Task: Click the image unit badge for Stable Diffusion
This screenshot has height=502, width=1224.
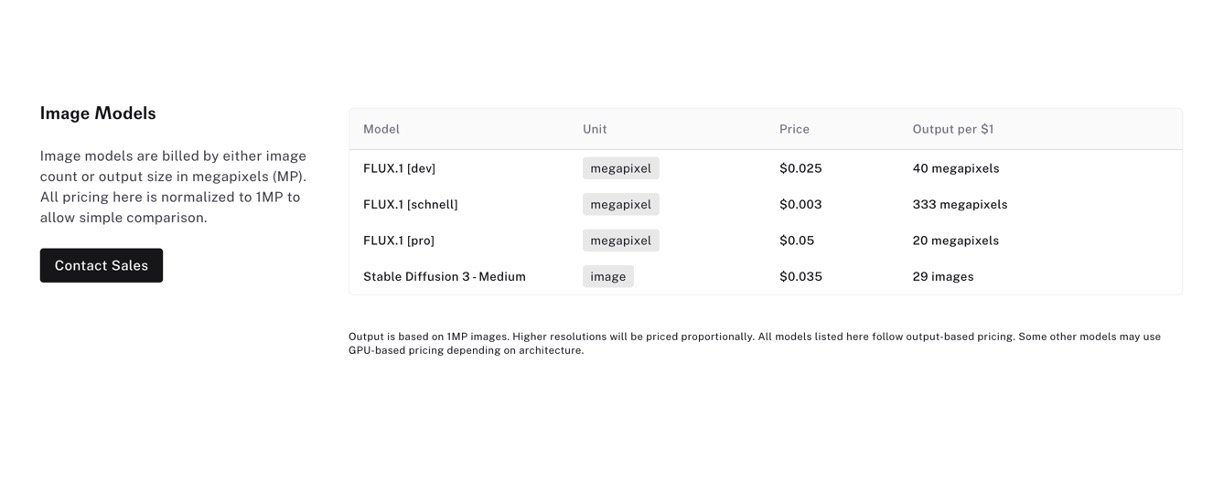Action: tap(608, 276)
